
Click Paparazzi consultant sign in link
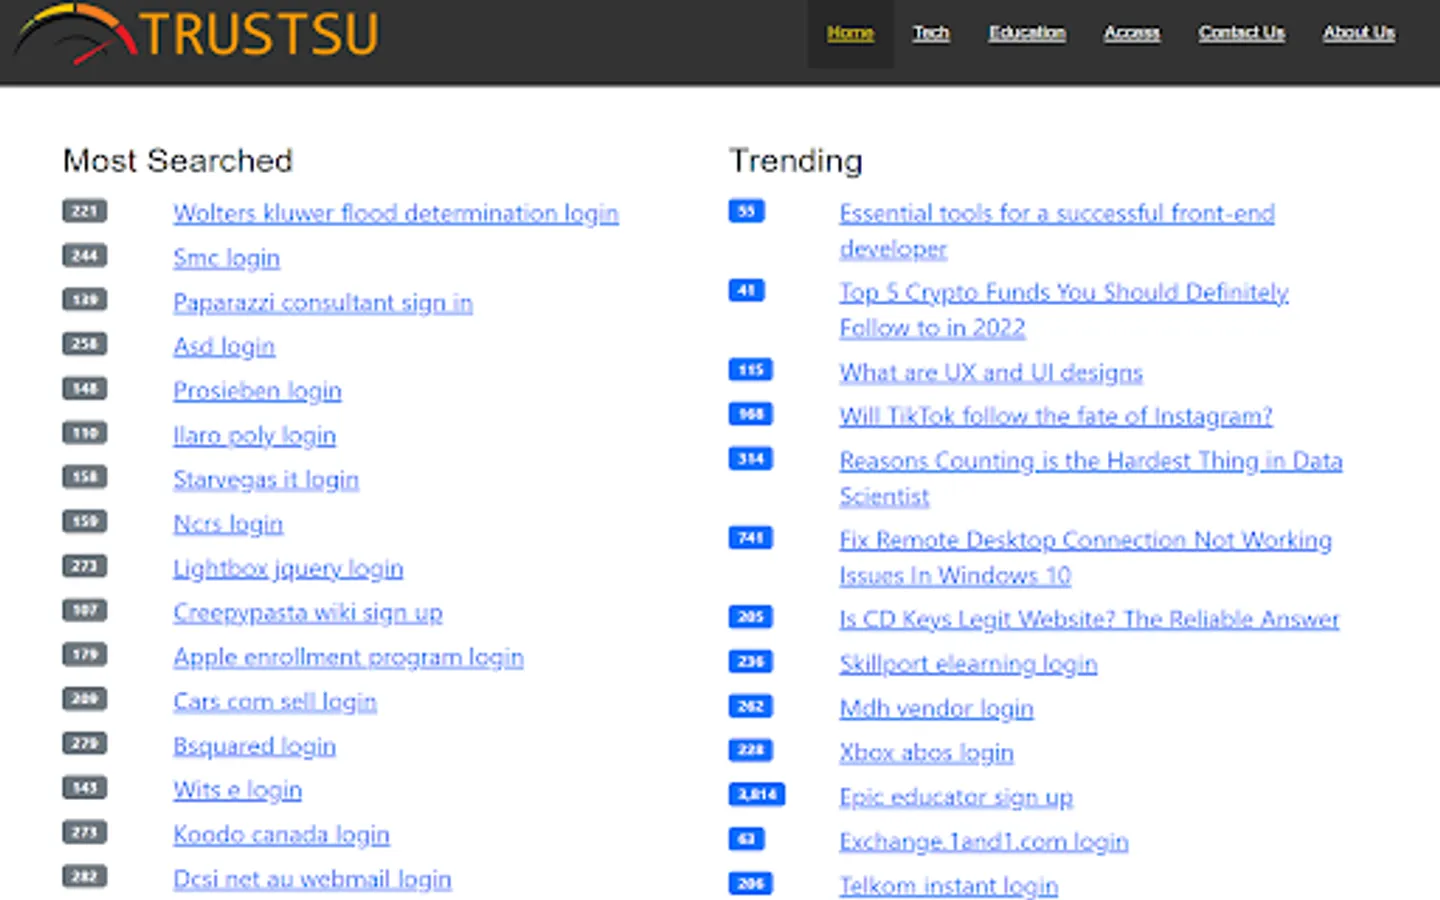point(323,302)
